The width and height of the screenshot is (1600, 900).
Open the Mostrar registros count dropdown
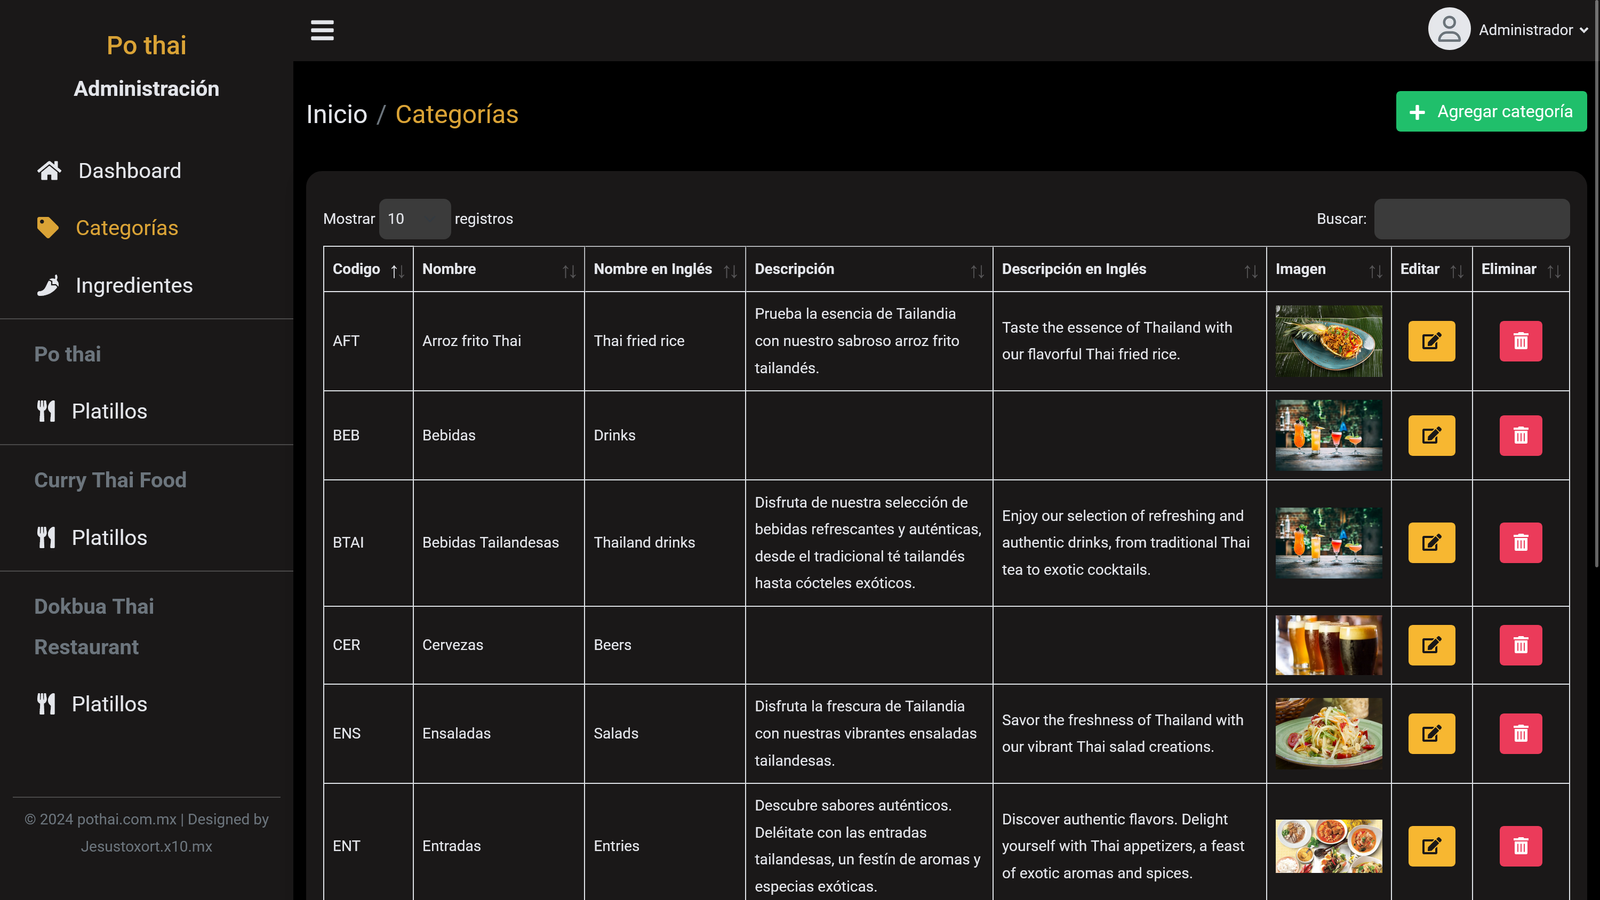tap(414, 219)
